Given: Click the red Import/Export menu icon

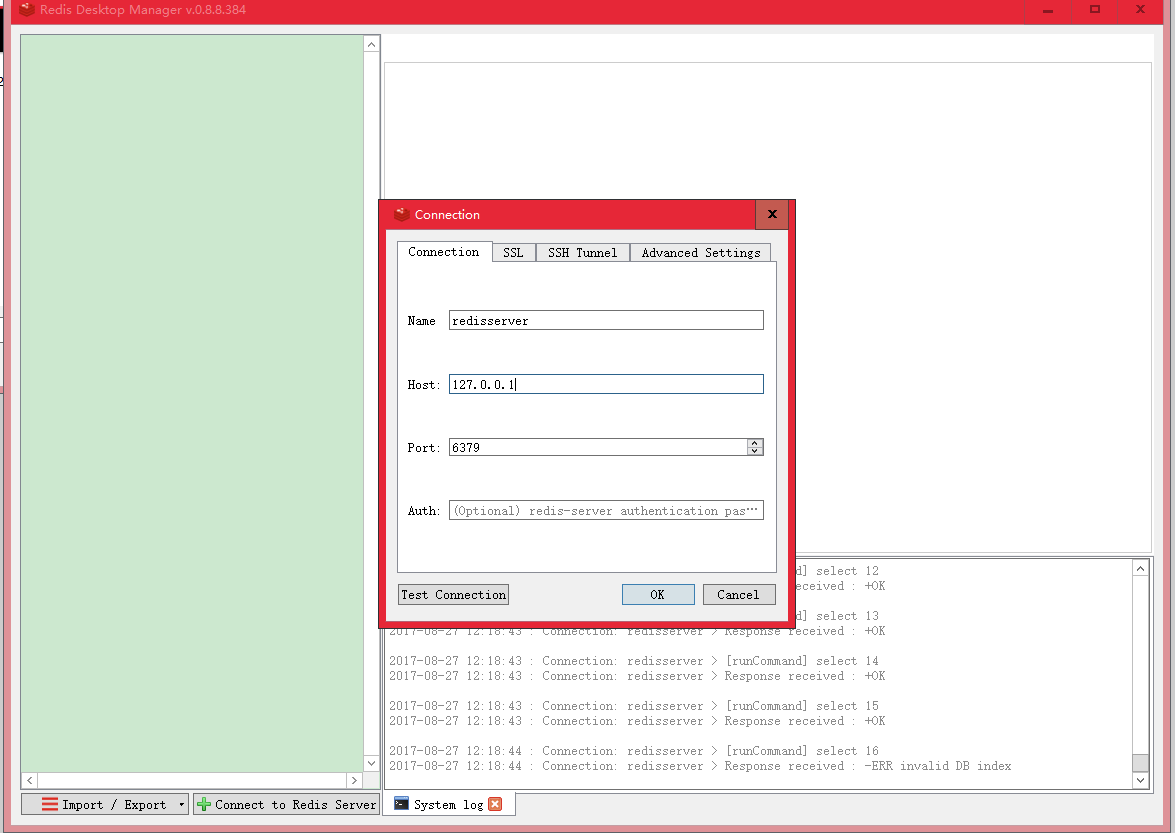Looking at the screenshot, I should (x=49, y=805).
